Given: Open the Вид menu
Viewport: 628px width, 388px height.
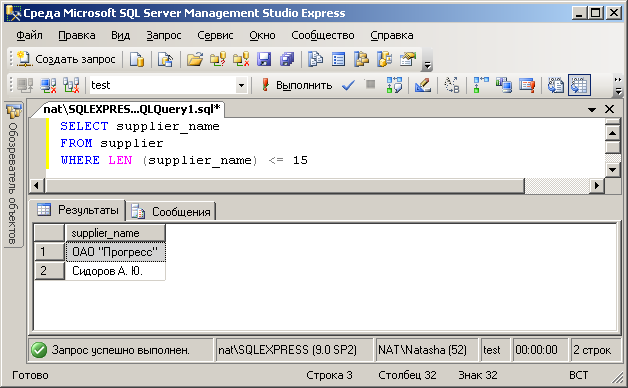Looking at the screenshot, I should tap(121, 35).
